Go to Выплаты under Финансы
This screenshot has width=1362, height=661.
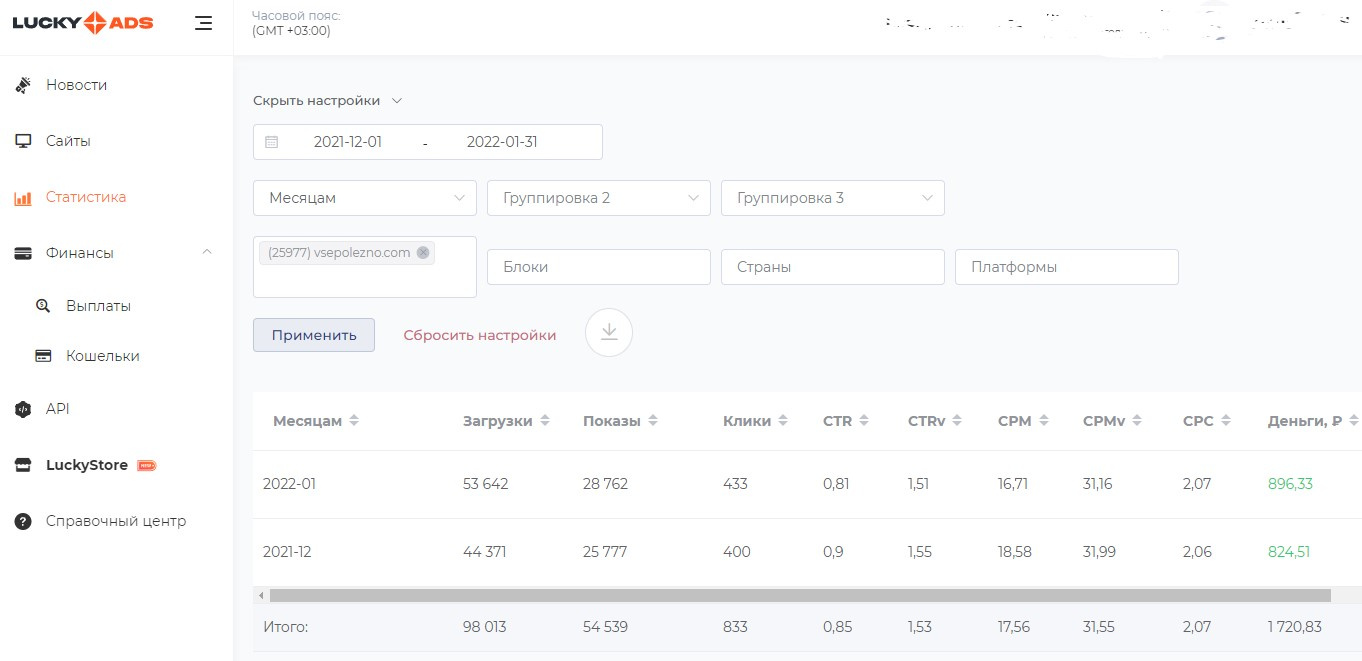point(98,306)
